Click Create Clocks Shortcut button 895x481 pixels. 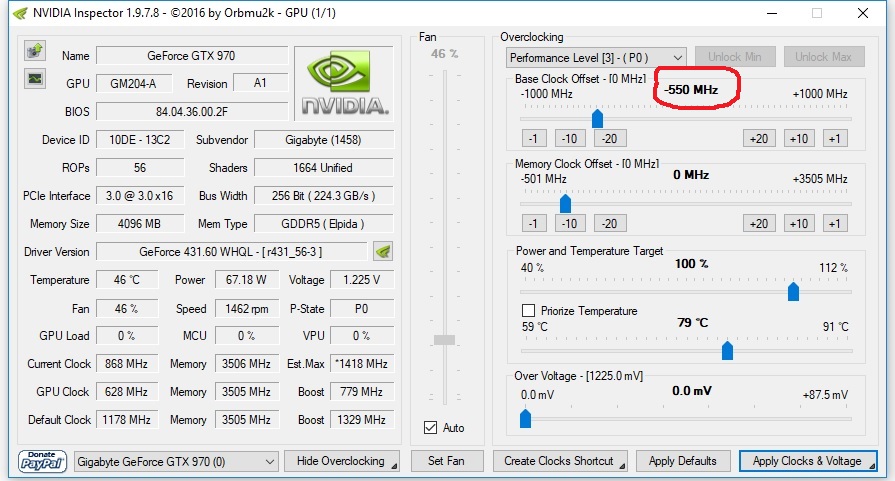point(559,461)
